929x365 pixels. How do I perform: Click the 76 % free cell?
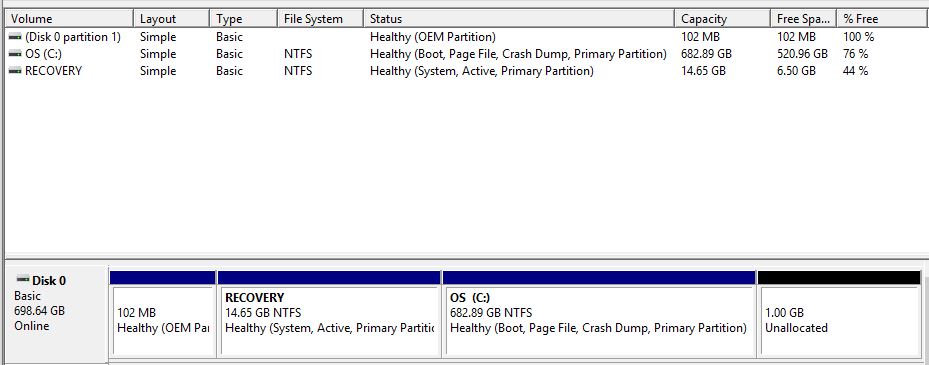(x=856, y=54)
